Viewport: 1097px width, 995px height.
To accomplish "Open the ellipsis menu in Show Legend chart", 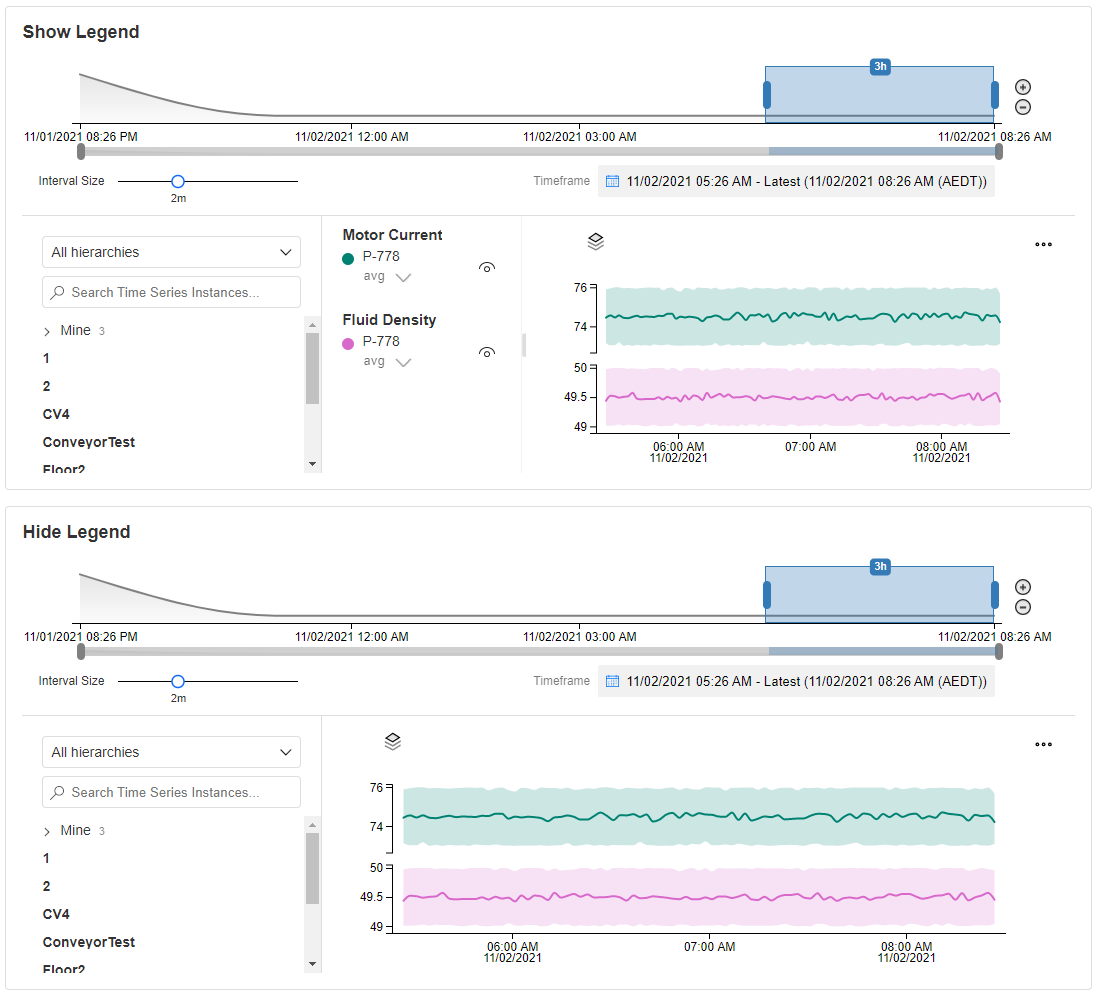I will pyautogui.click(x=1043, y=244).
